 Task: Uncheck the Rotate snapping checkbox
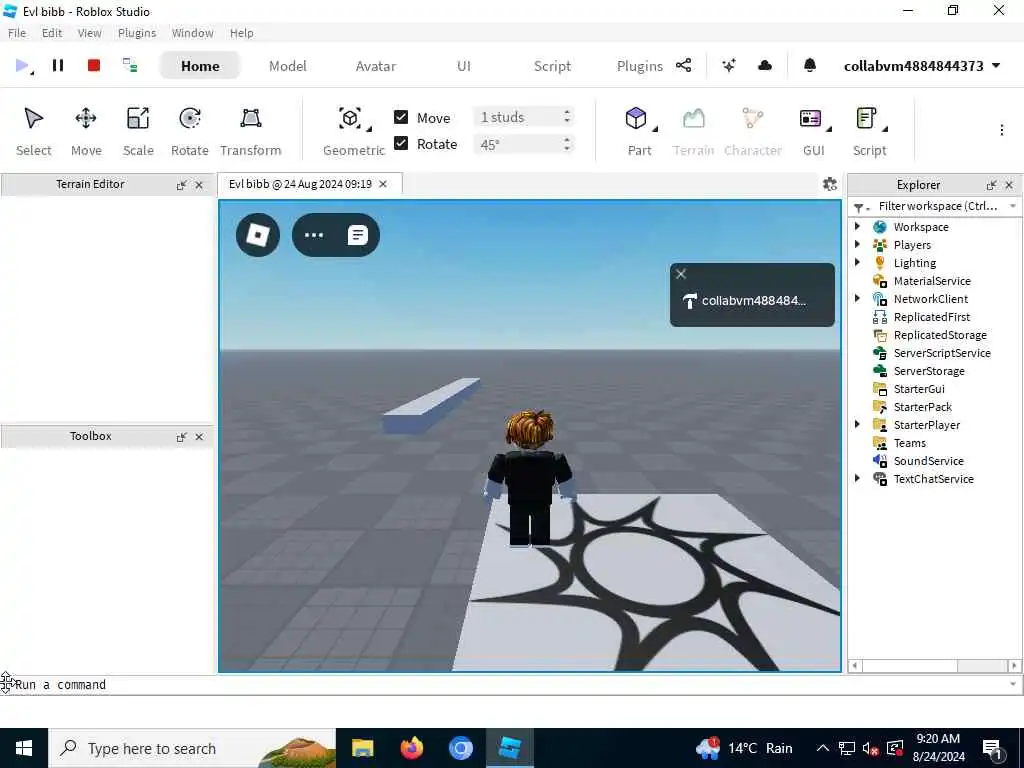[x=401, y=143]
